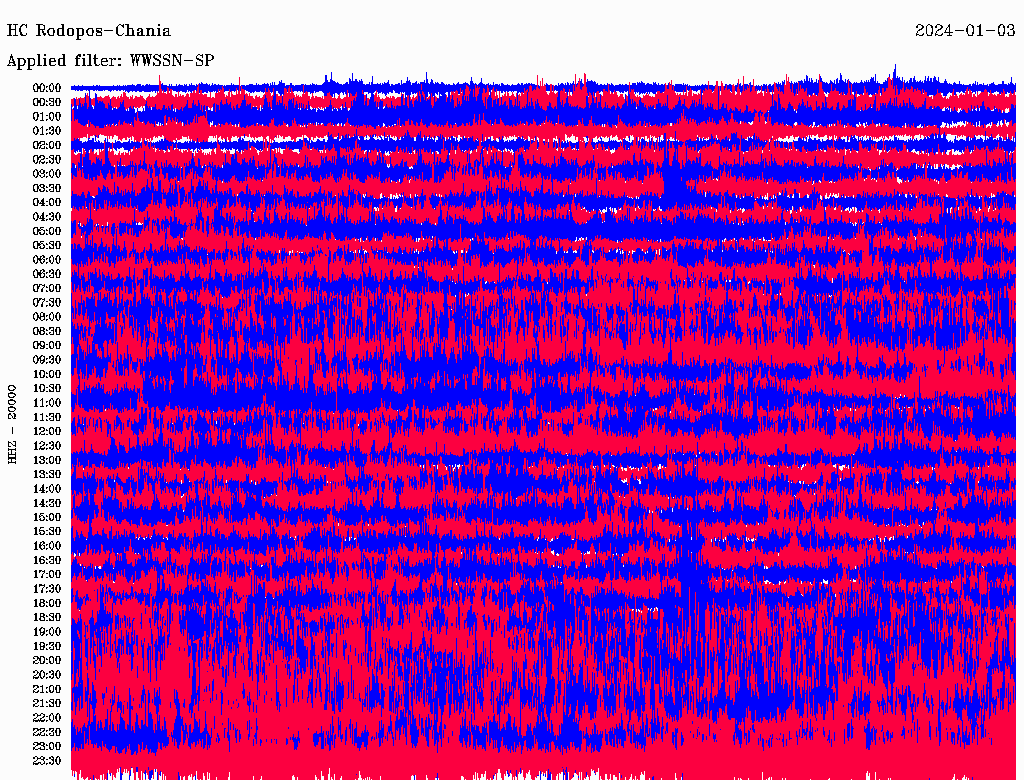Select the 07:00 time label
1024x780 pixels.
[x=47, y=288]
